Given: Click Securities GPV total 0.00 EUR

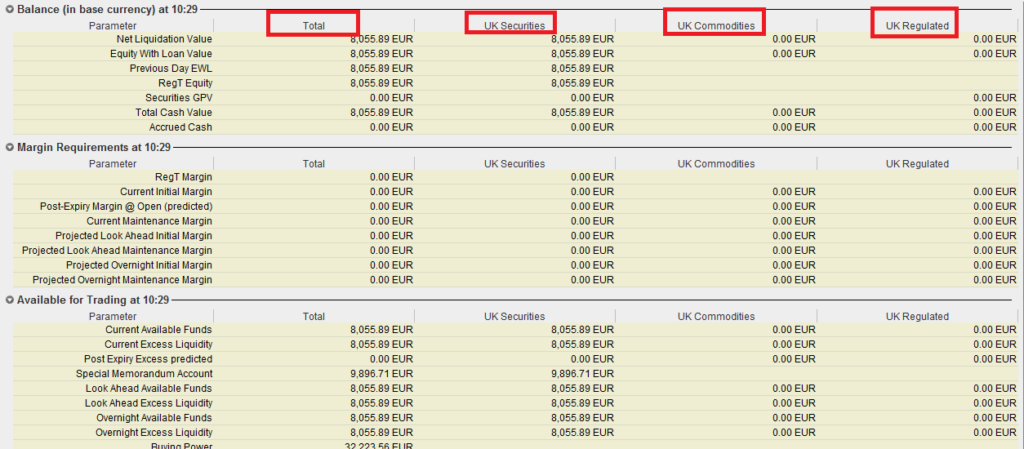Looking at the screenshot, I should (x=391, y=98).
